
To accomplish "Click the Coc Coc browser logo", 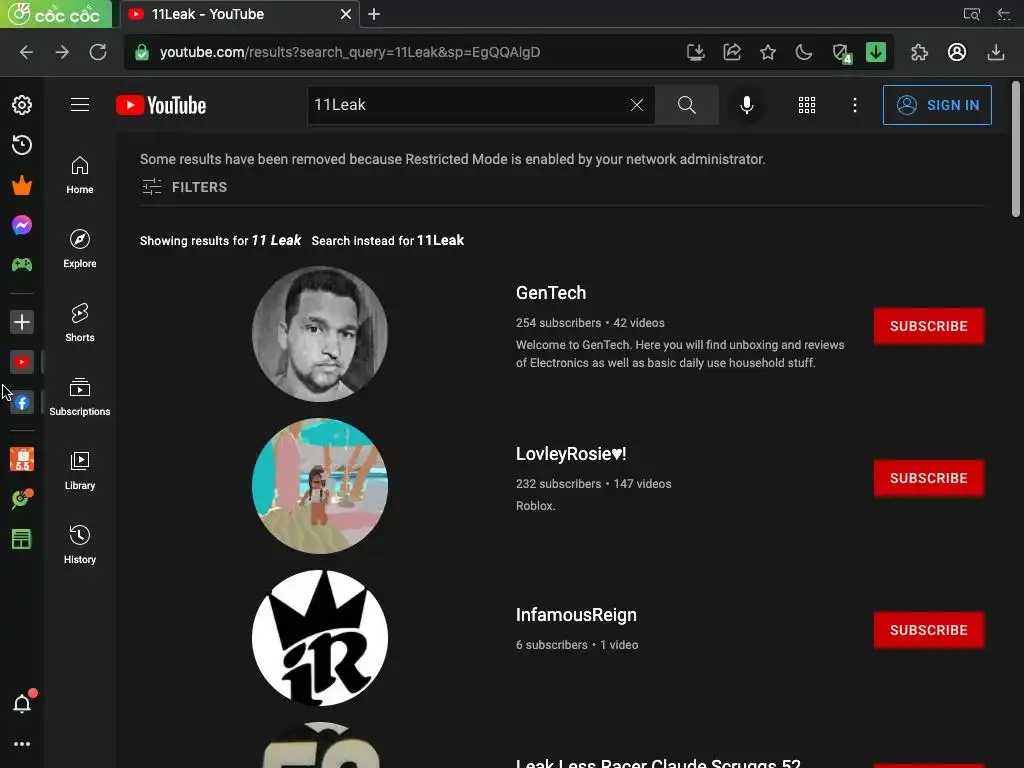I will pos(56,14).
